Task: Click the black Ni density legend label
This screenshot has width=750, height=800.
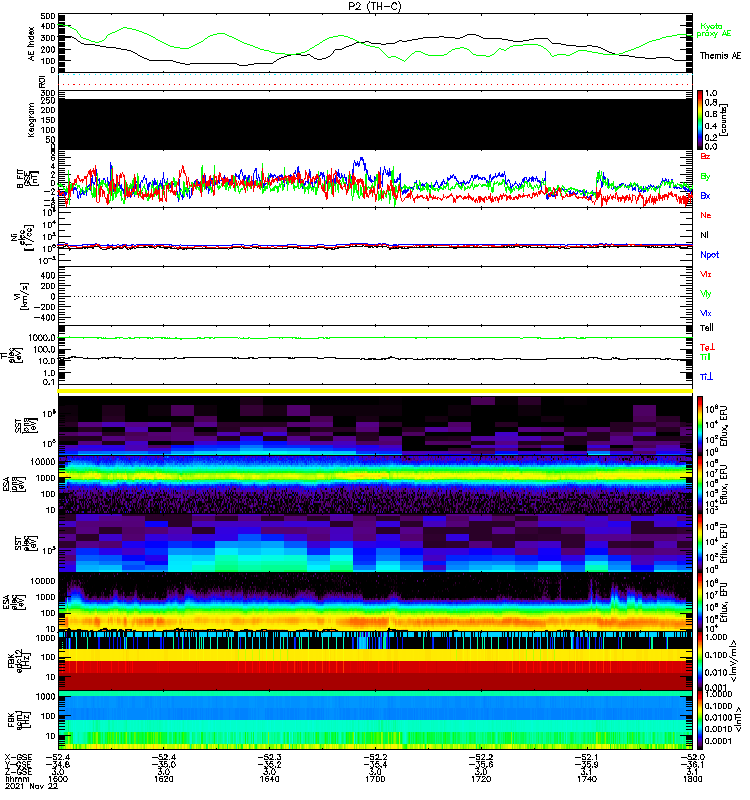Action: tap(705, 235)
